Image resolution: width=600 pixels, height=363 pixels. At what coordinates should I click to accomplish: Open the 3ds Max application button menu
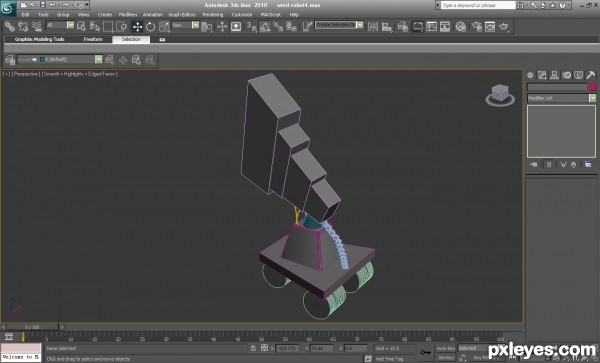8,8
